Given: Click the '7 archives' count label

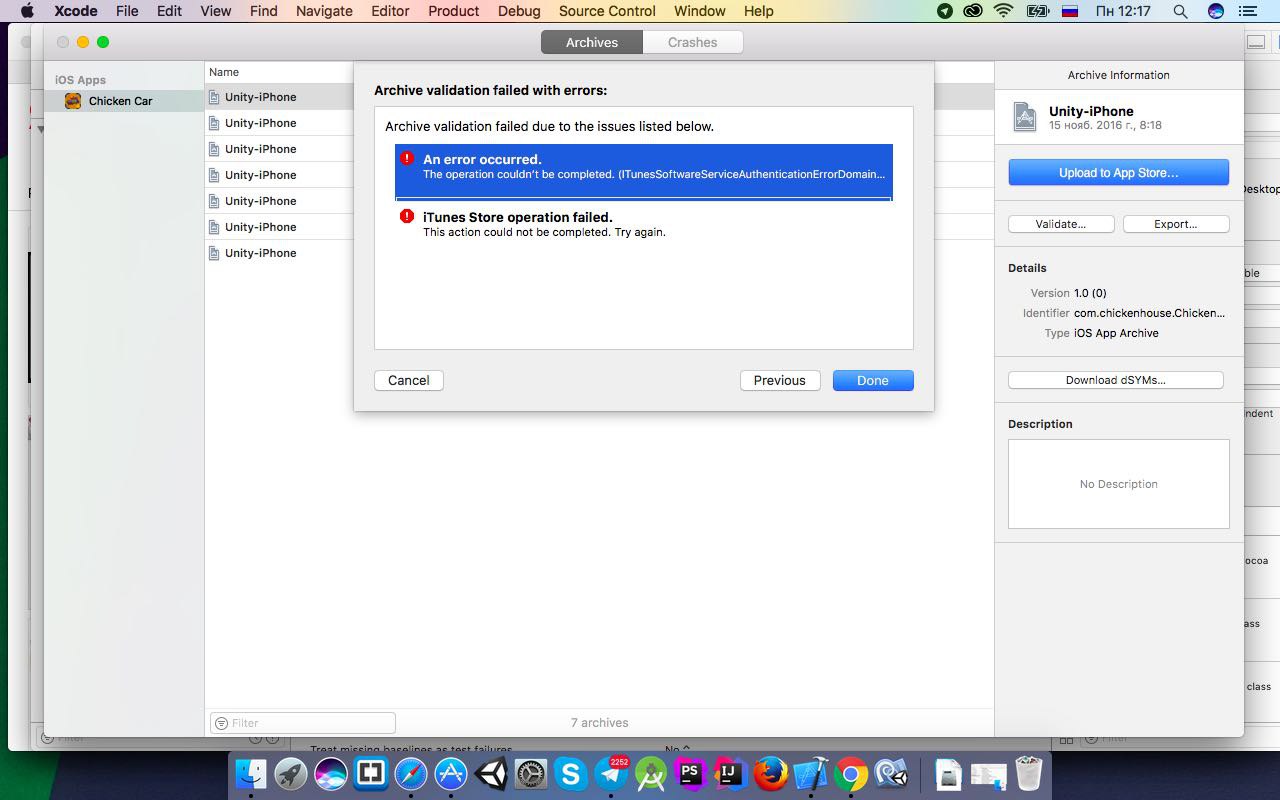Looking at the screenshot, I should [x=600, y=723].
